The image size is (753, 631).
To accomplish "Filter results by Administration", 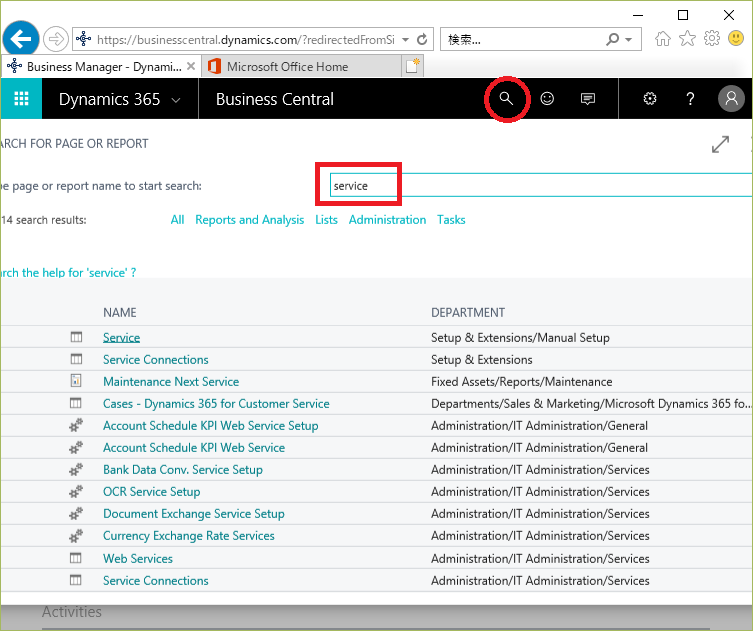I will [x=388, y=220].
